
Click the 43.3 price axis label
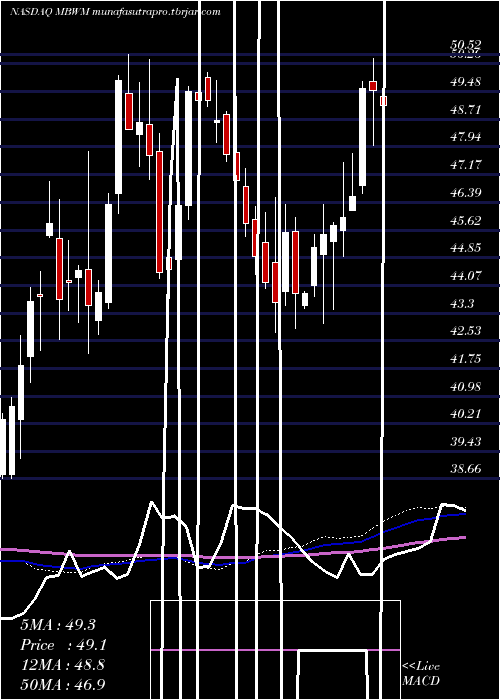[x=462, y=303]
